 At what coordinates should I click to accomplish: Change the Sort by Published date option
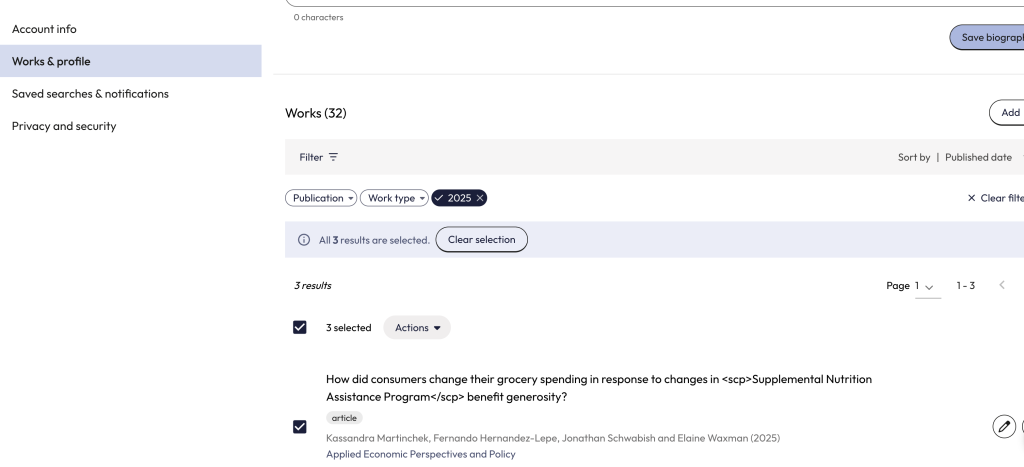(978, 158)
